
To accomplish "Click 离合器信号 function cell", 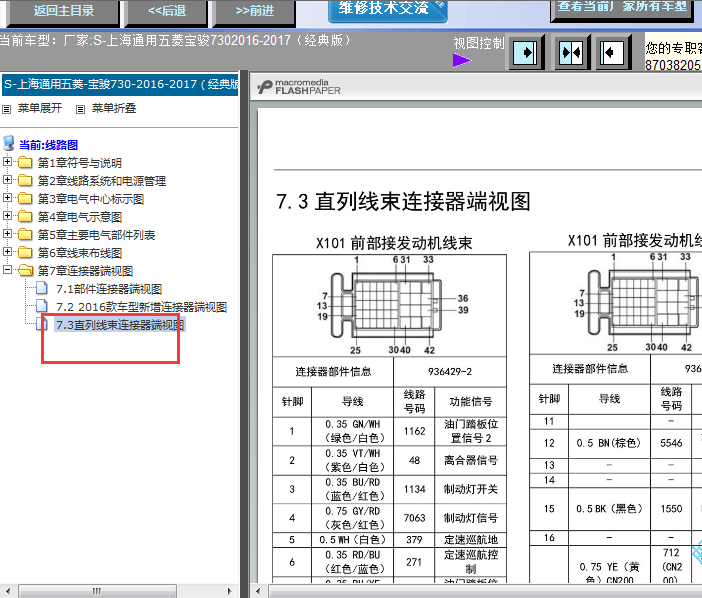I will [x=471, y=460].
